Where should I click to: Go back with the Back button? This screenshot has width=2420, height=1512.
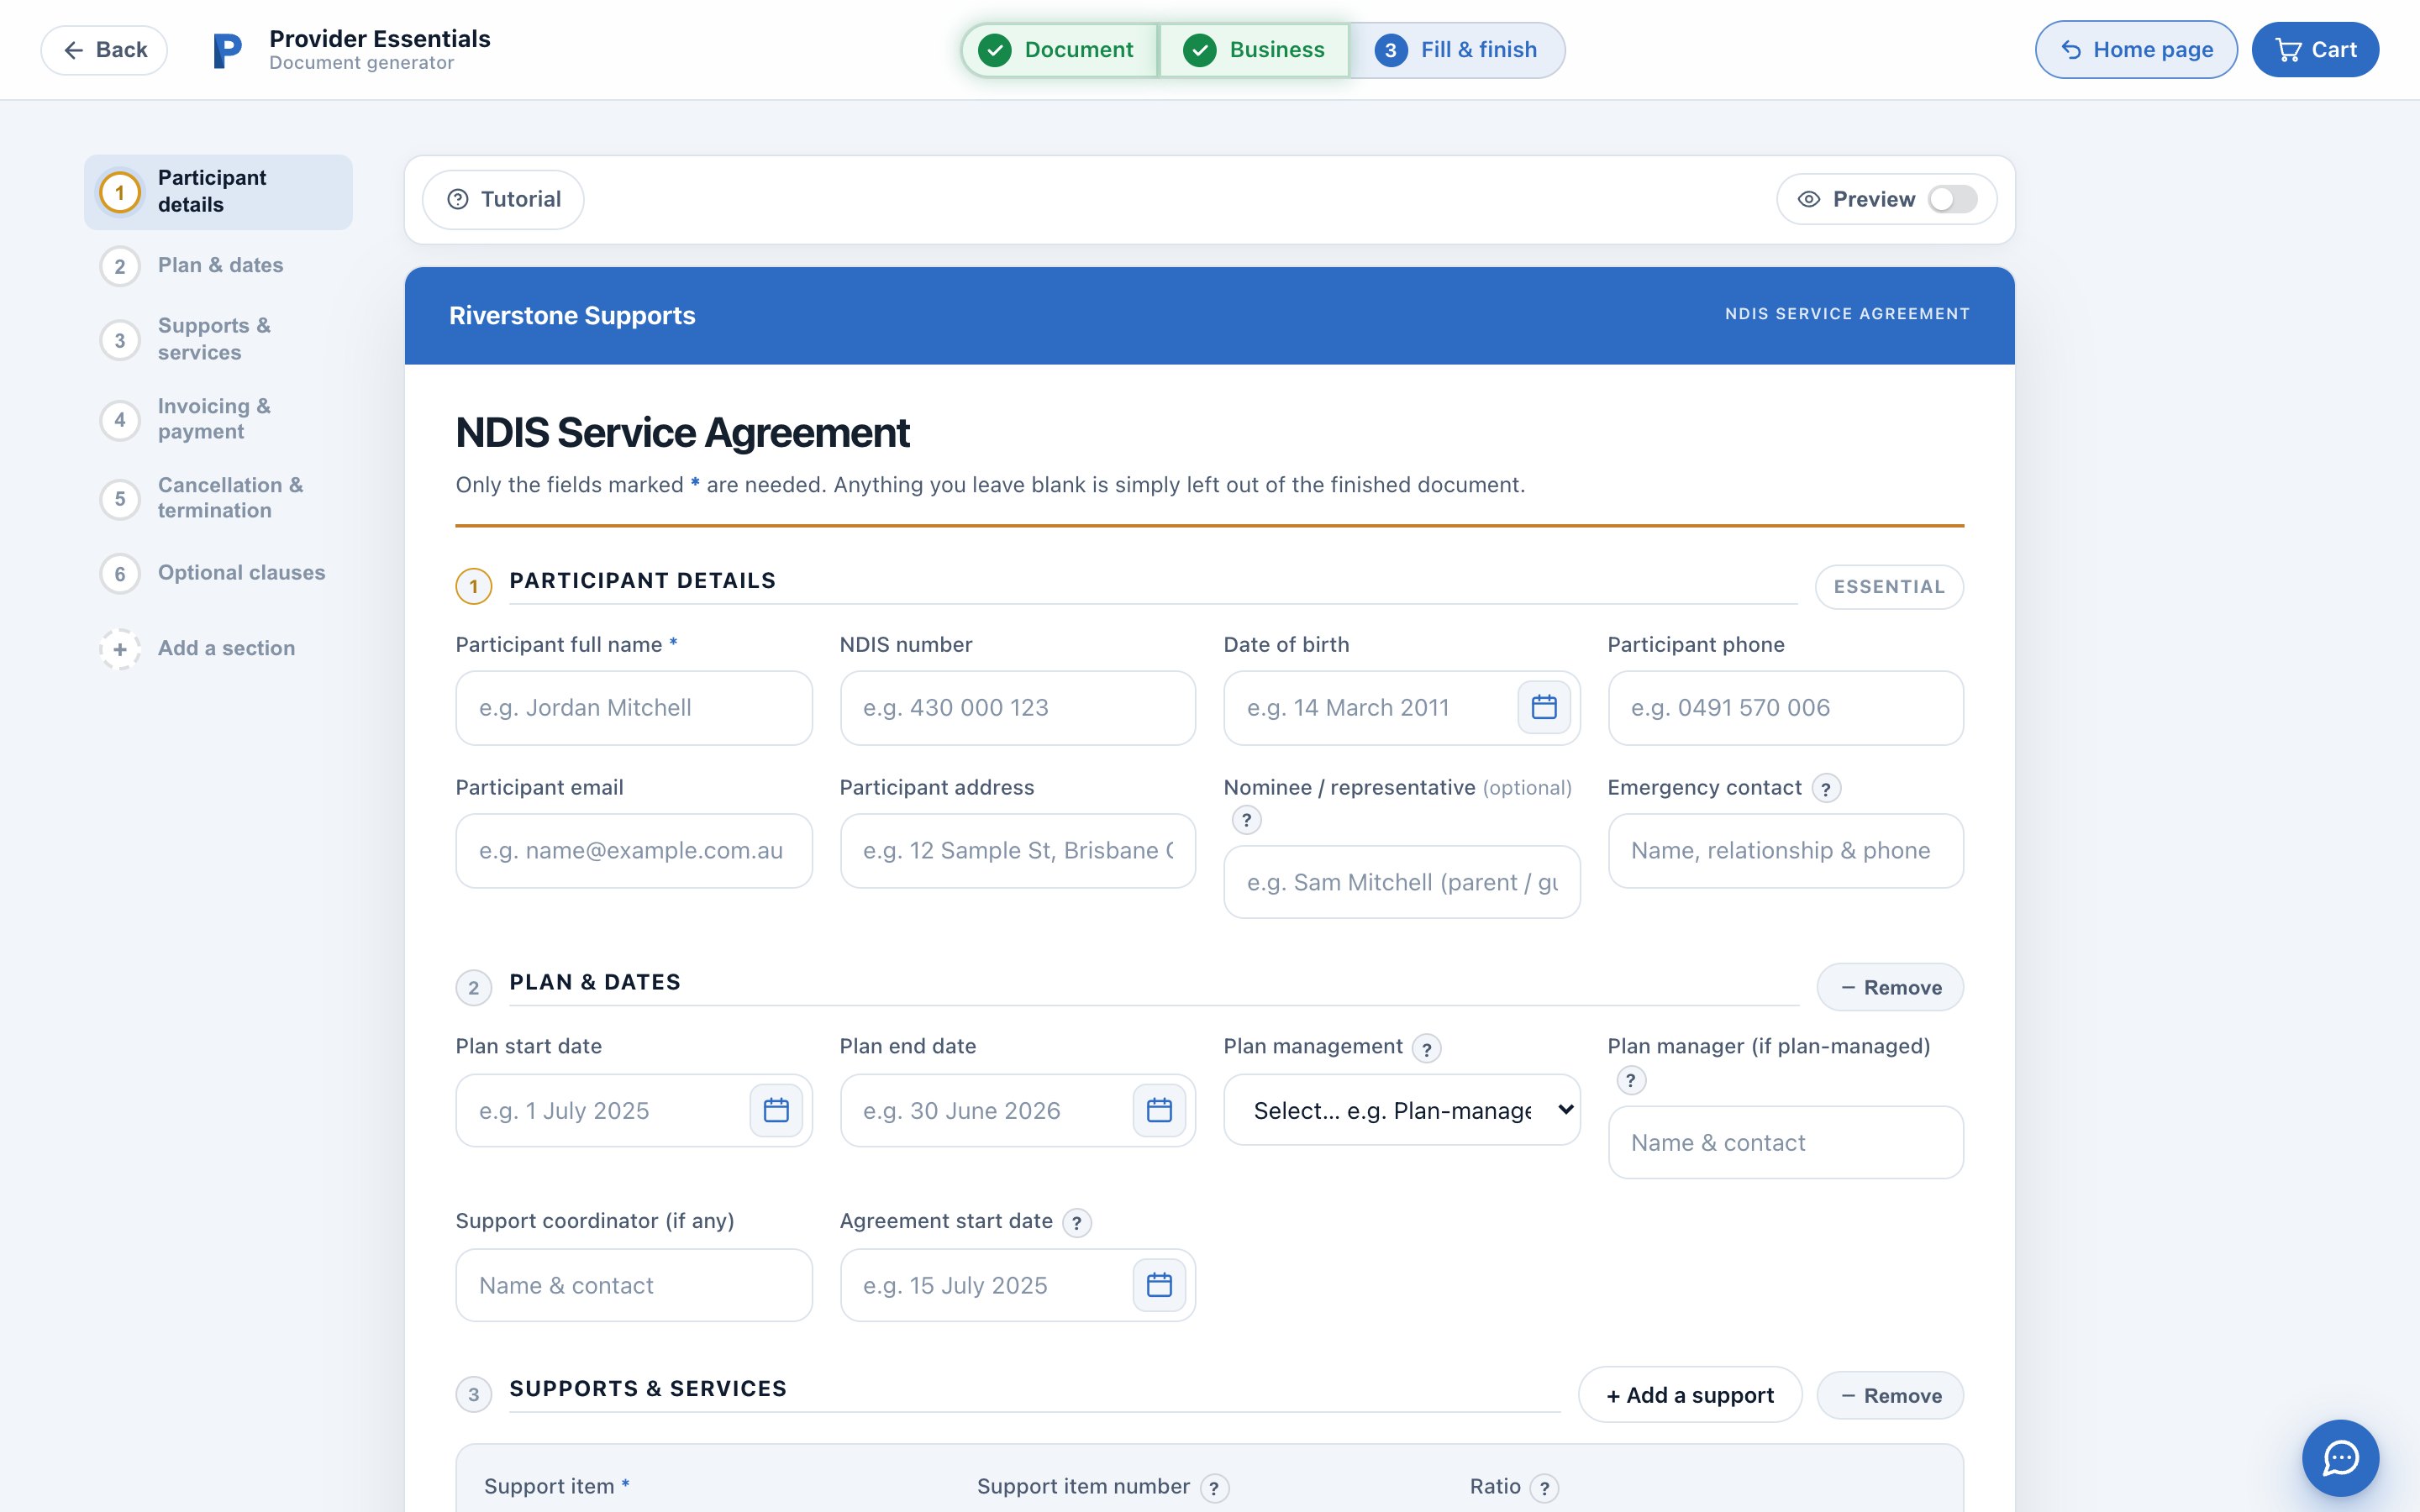tap(104, 50)
